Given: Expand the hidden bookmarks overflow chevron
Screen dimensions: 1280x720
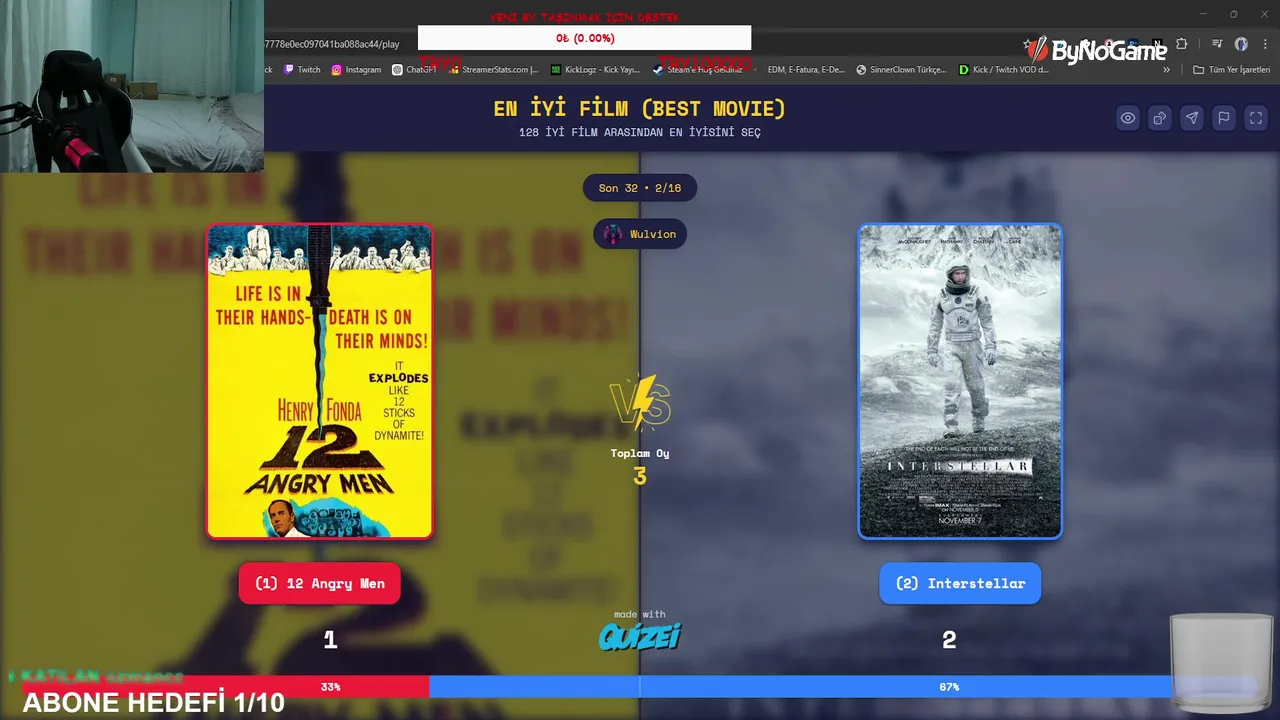Looking at the screenshot, I should pos(1166,70).
